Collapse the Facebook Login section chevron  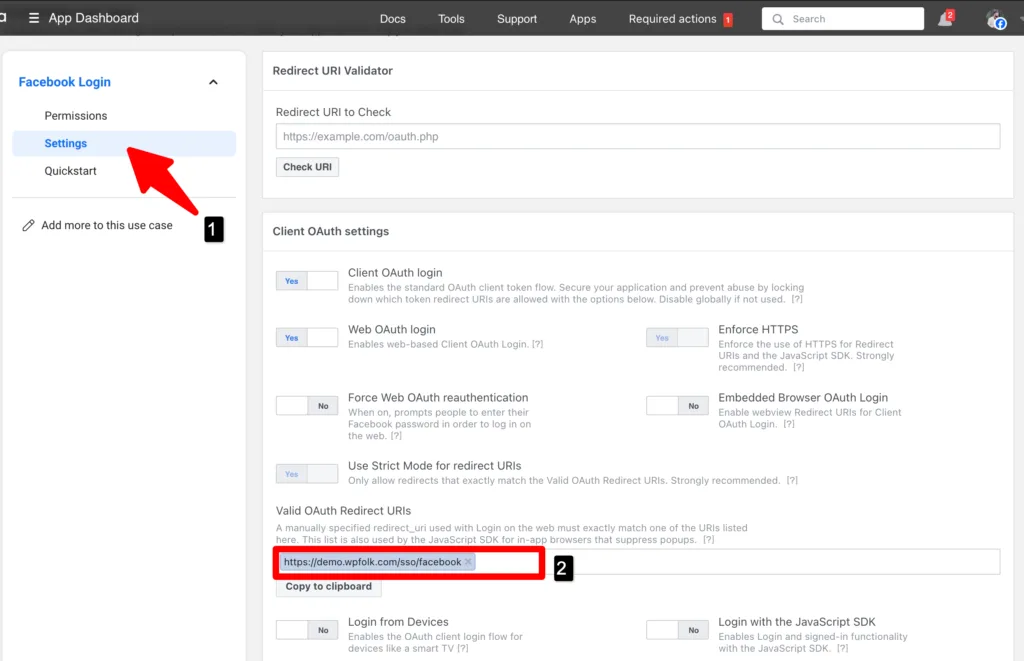tap(213, 82)
